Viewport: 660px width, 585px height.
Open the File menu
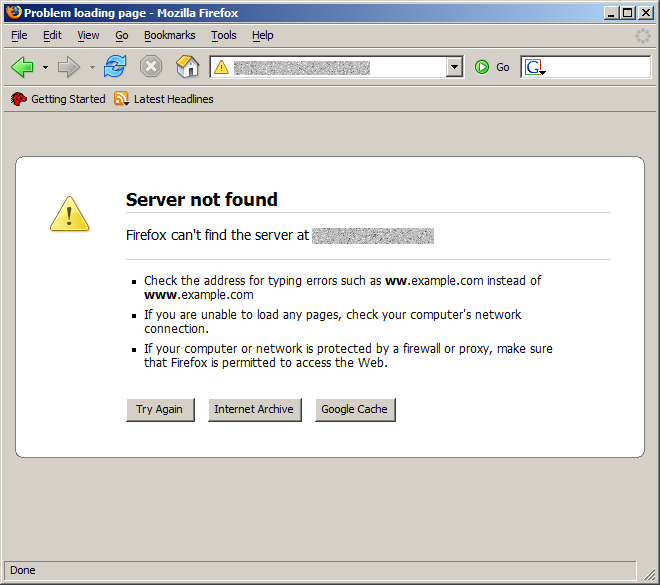point(19,35)
